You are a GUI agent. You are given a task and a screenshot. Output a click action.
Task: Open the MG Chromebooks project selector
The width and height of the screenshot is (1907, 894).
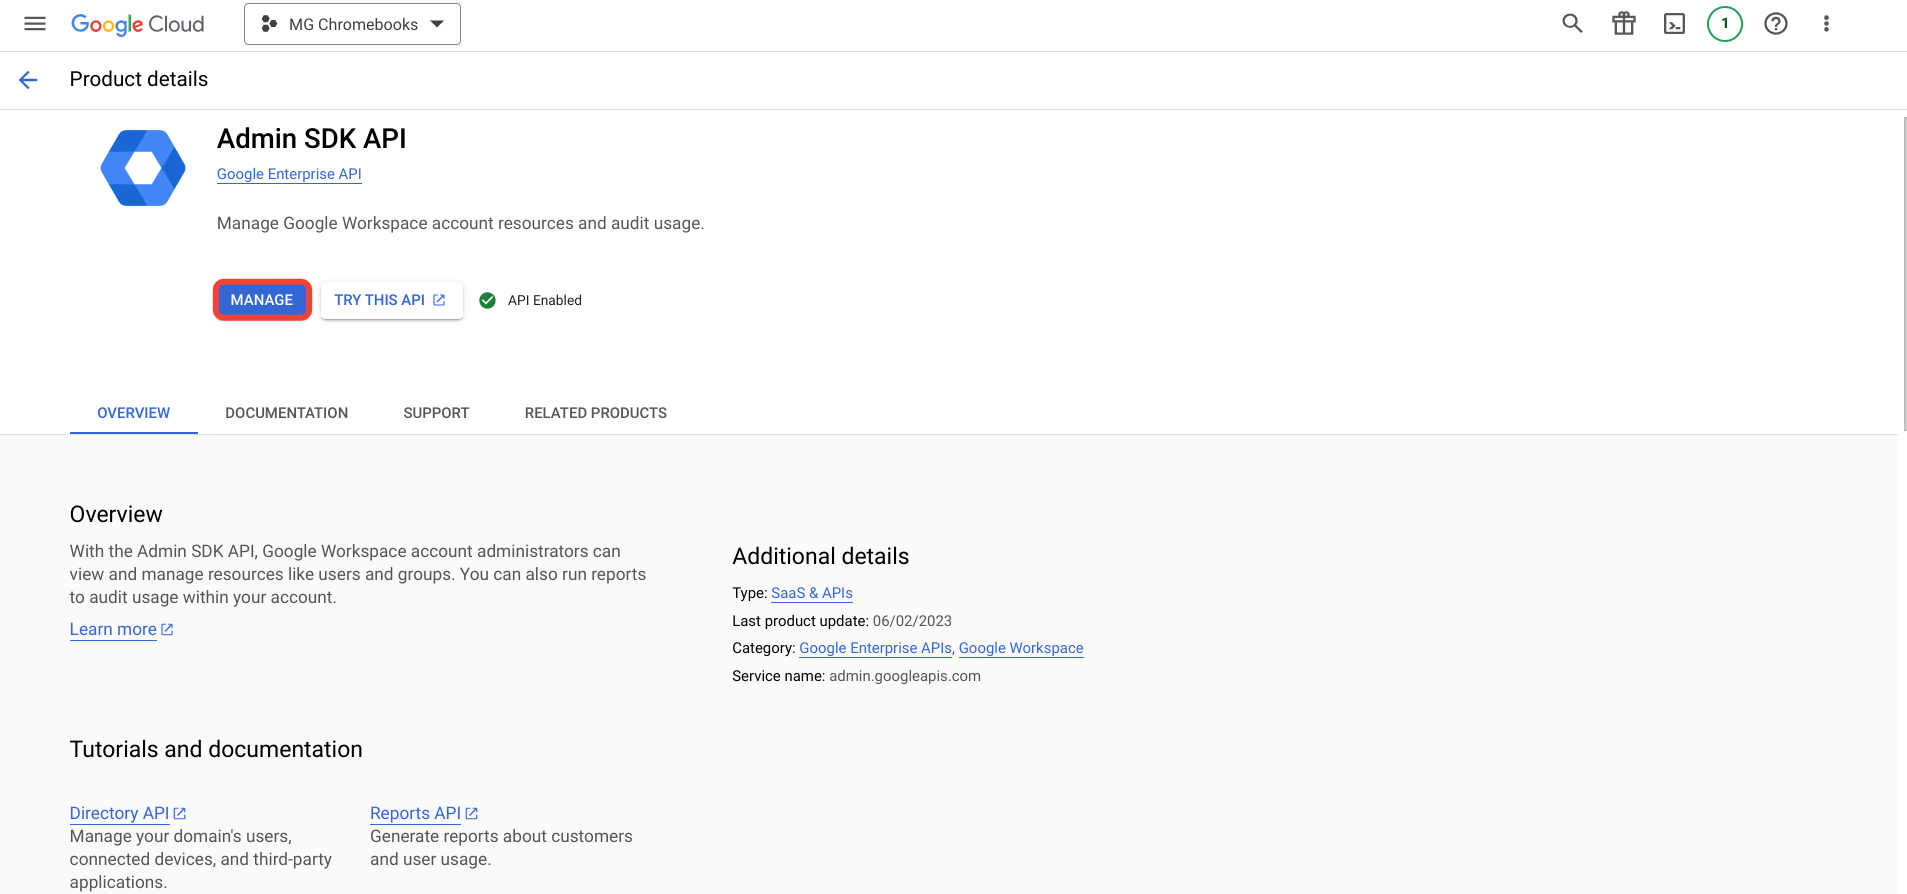[352, 24]
